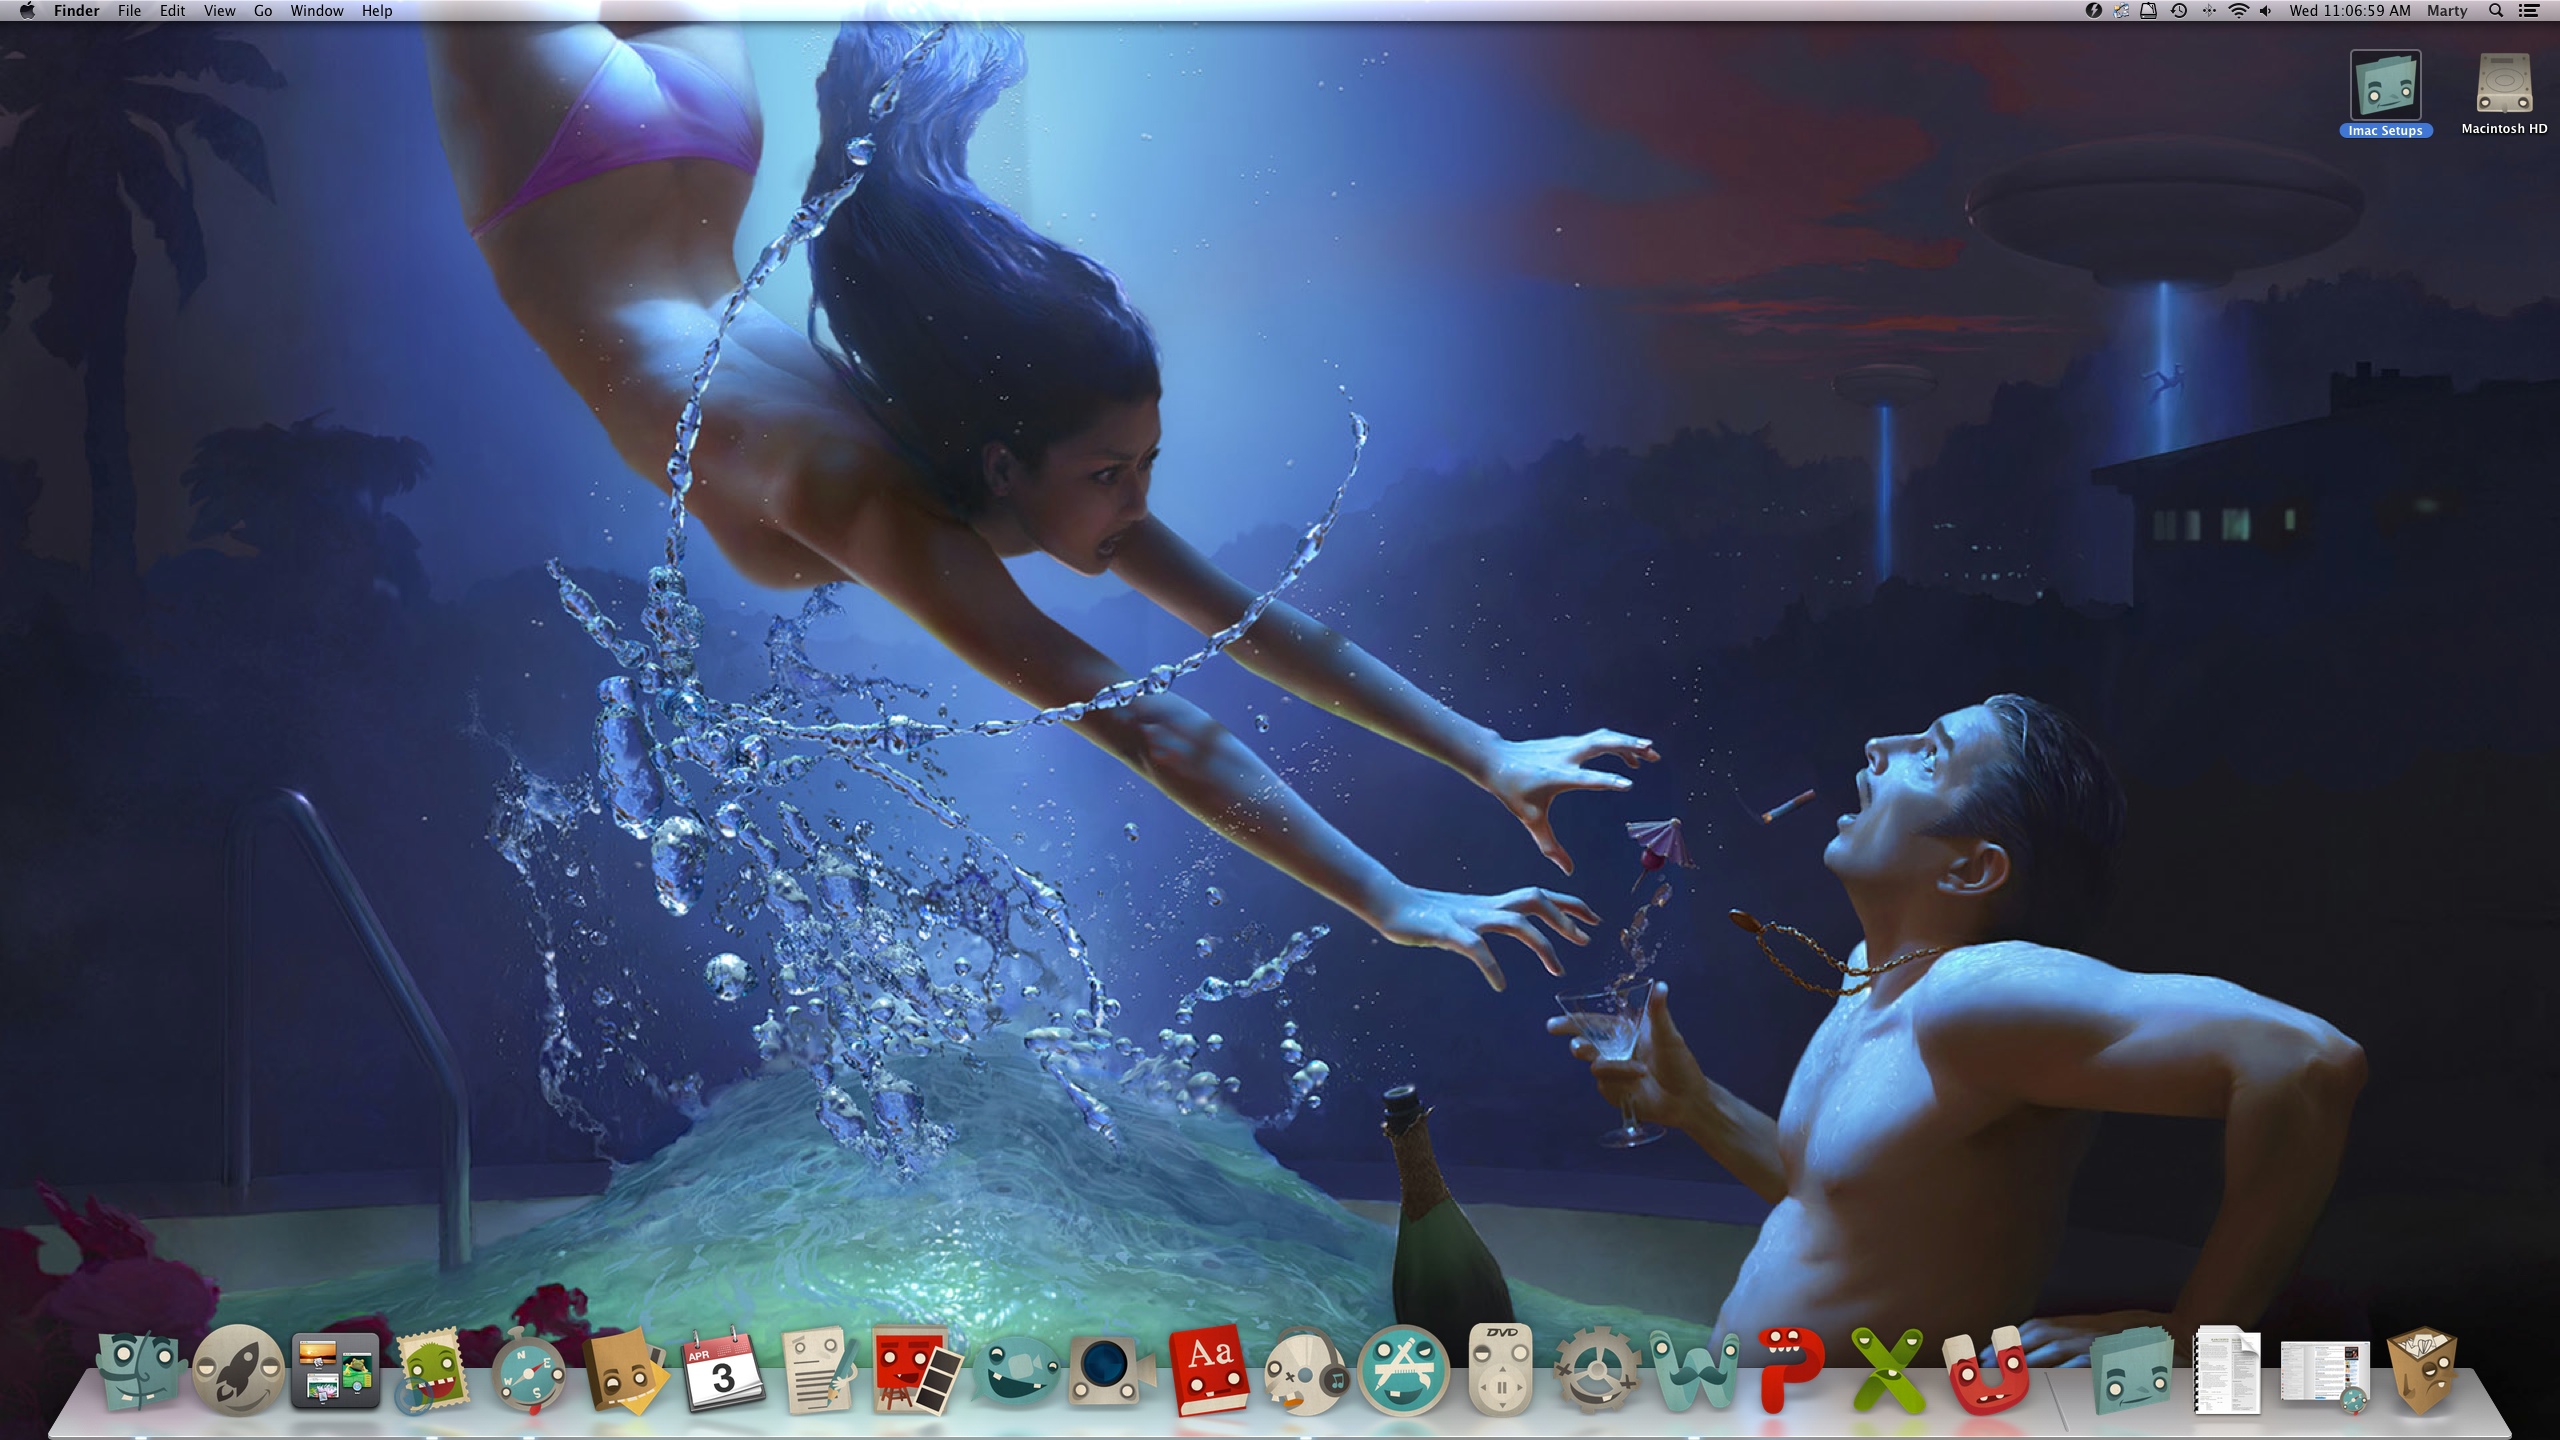Open the App Store dock icon
Image resolution: width=2560 pixels, height=1440 pixels.
pos(1403,1370)
